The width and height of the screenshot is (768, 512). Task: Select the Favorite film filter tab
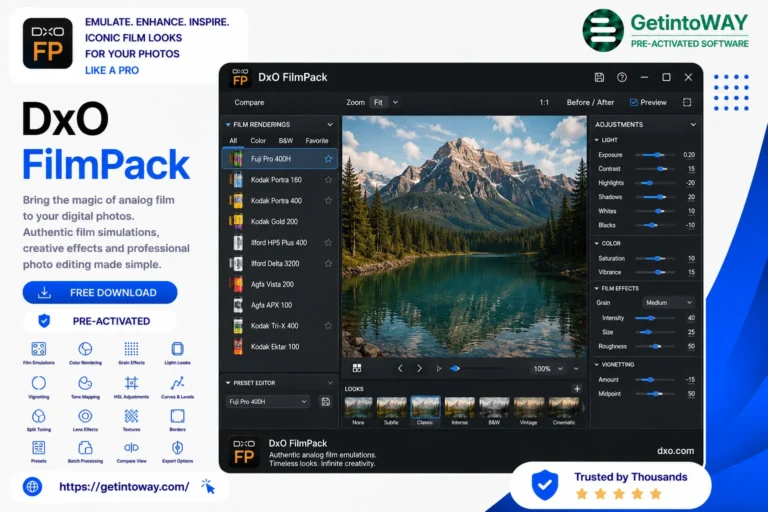[317, 141]
